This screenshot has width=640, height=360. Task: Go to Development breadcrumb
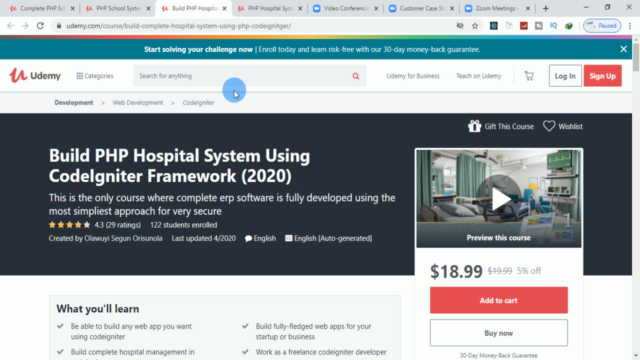pos(74,102)
